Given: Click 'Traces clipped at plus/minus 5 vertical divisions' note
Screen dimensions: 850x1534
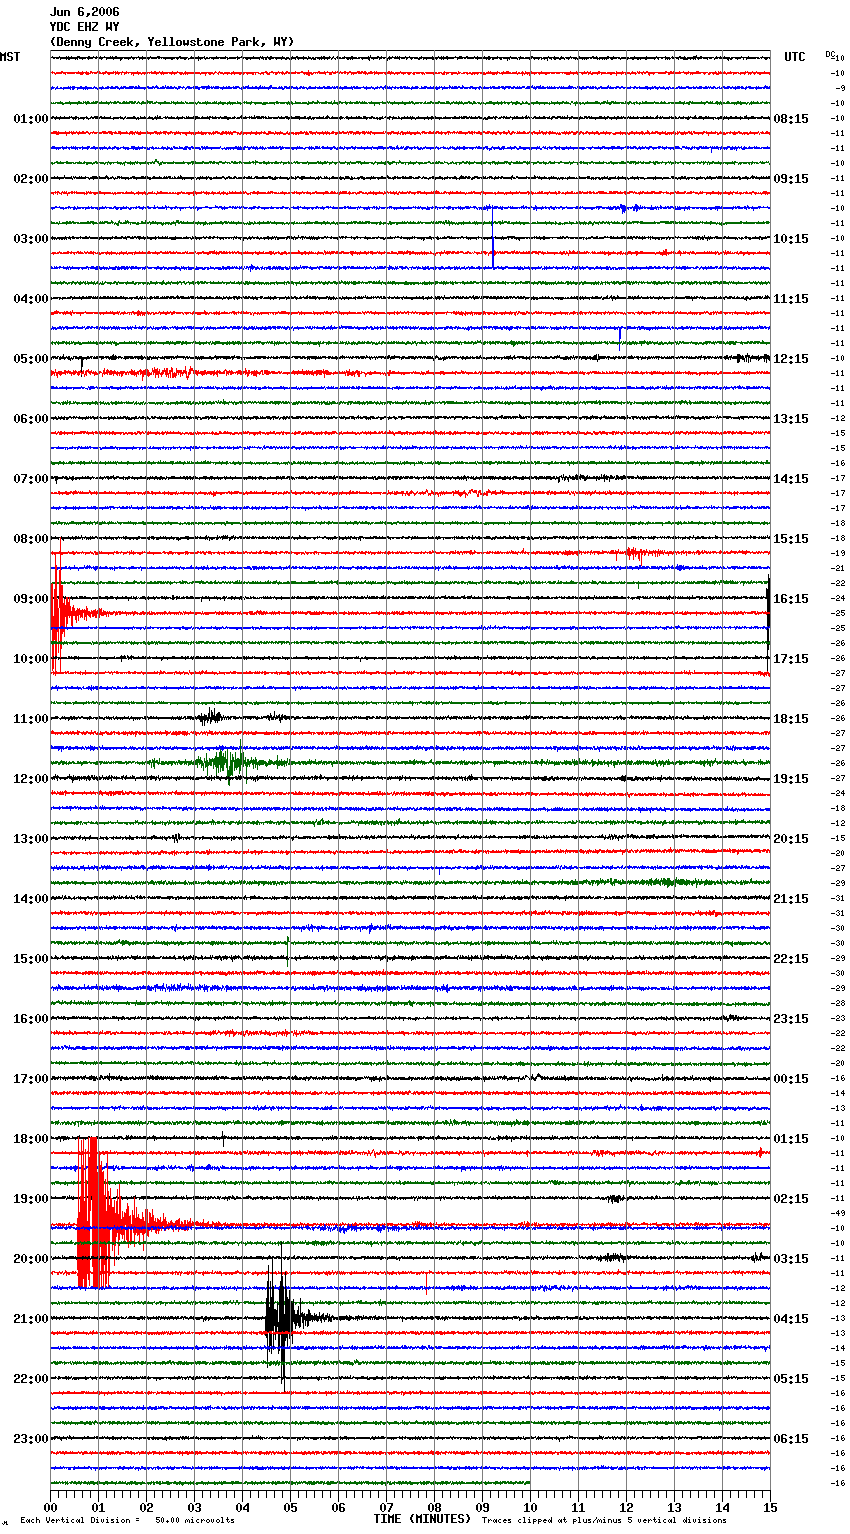Looking at the screenshot, I should 604,1520.
